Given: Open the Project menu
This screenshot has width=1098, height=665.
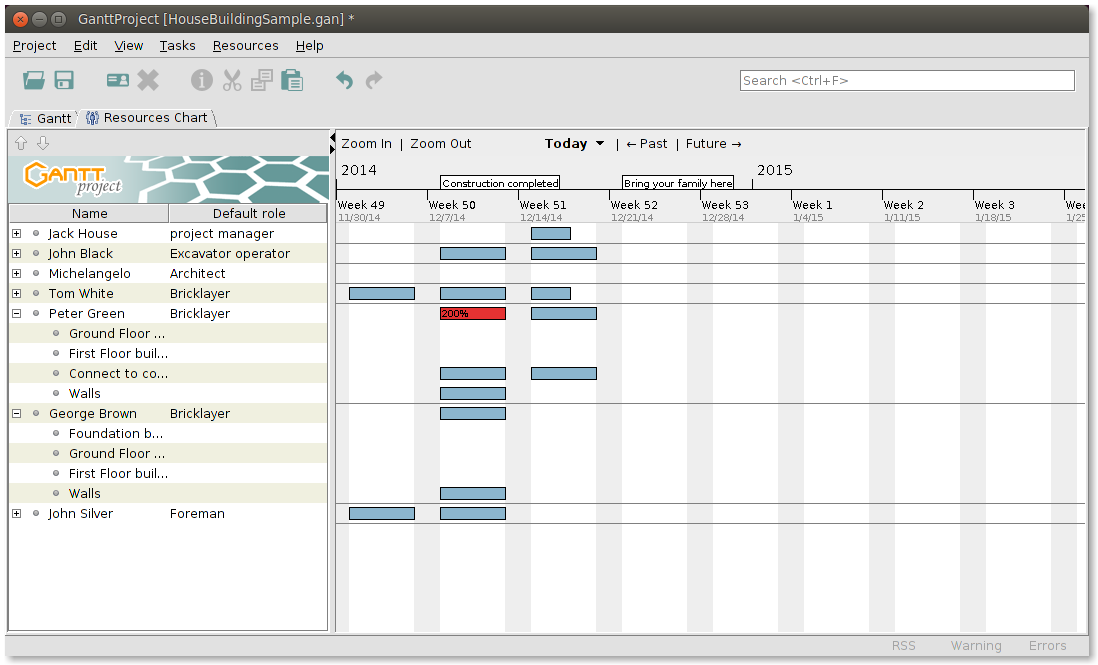Looking at the screenshot, I should click(x=34, y=46).
